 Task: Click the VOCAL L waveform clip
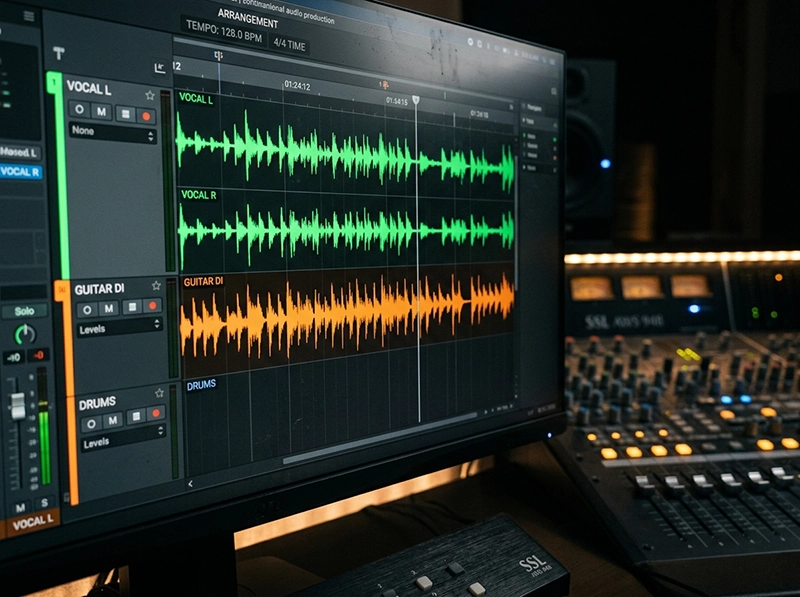(x=345, y=146)
